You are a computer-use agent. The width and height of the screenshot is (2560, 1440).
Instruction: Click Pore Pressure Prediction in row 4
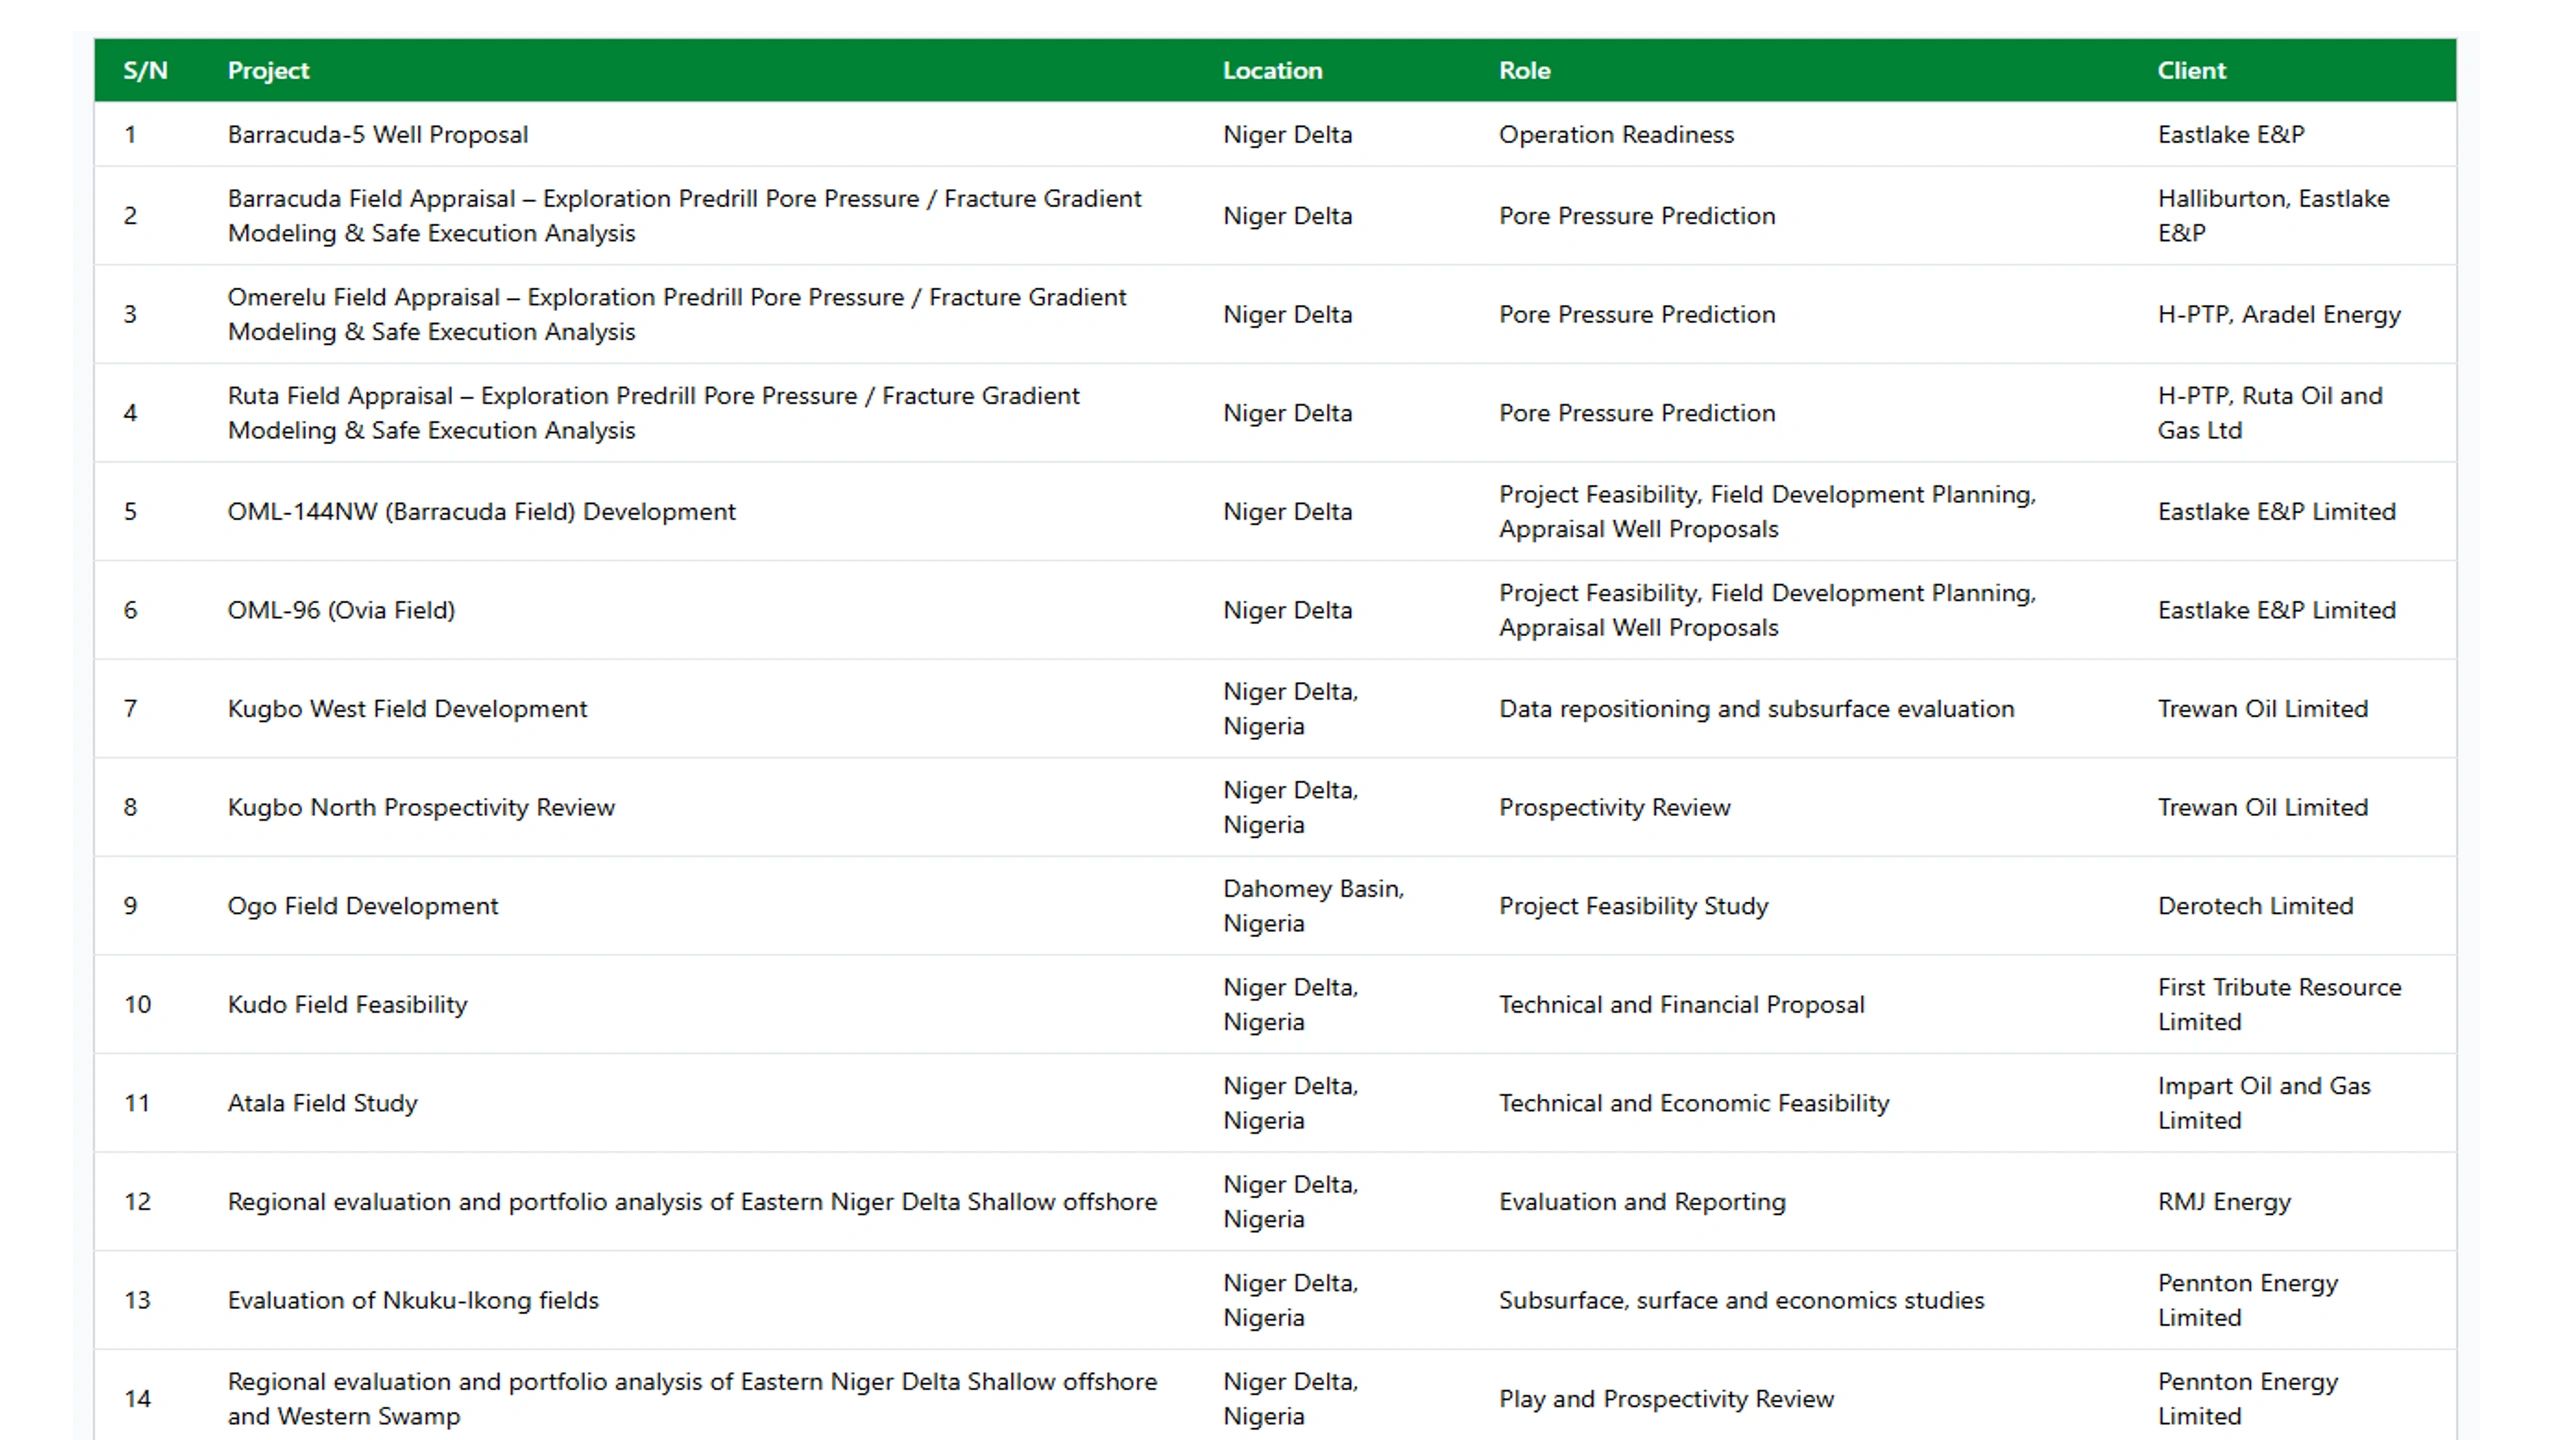[x=1637, y=413]
